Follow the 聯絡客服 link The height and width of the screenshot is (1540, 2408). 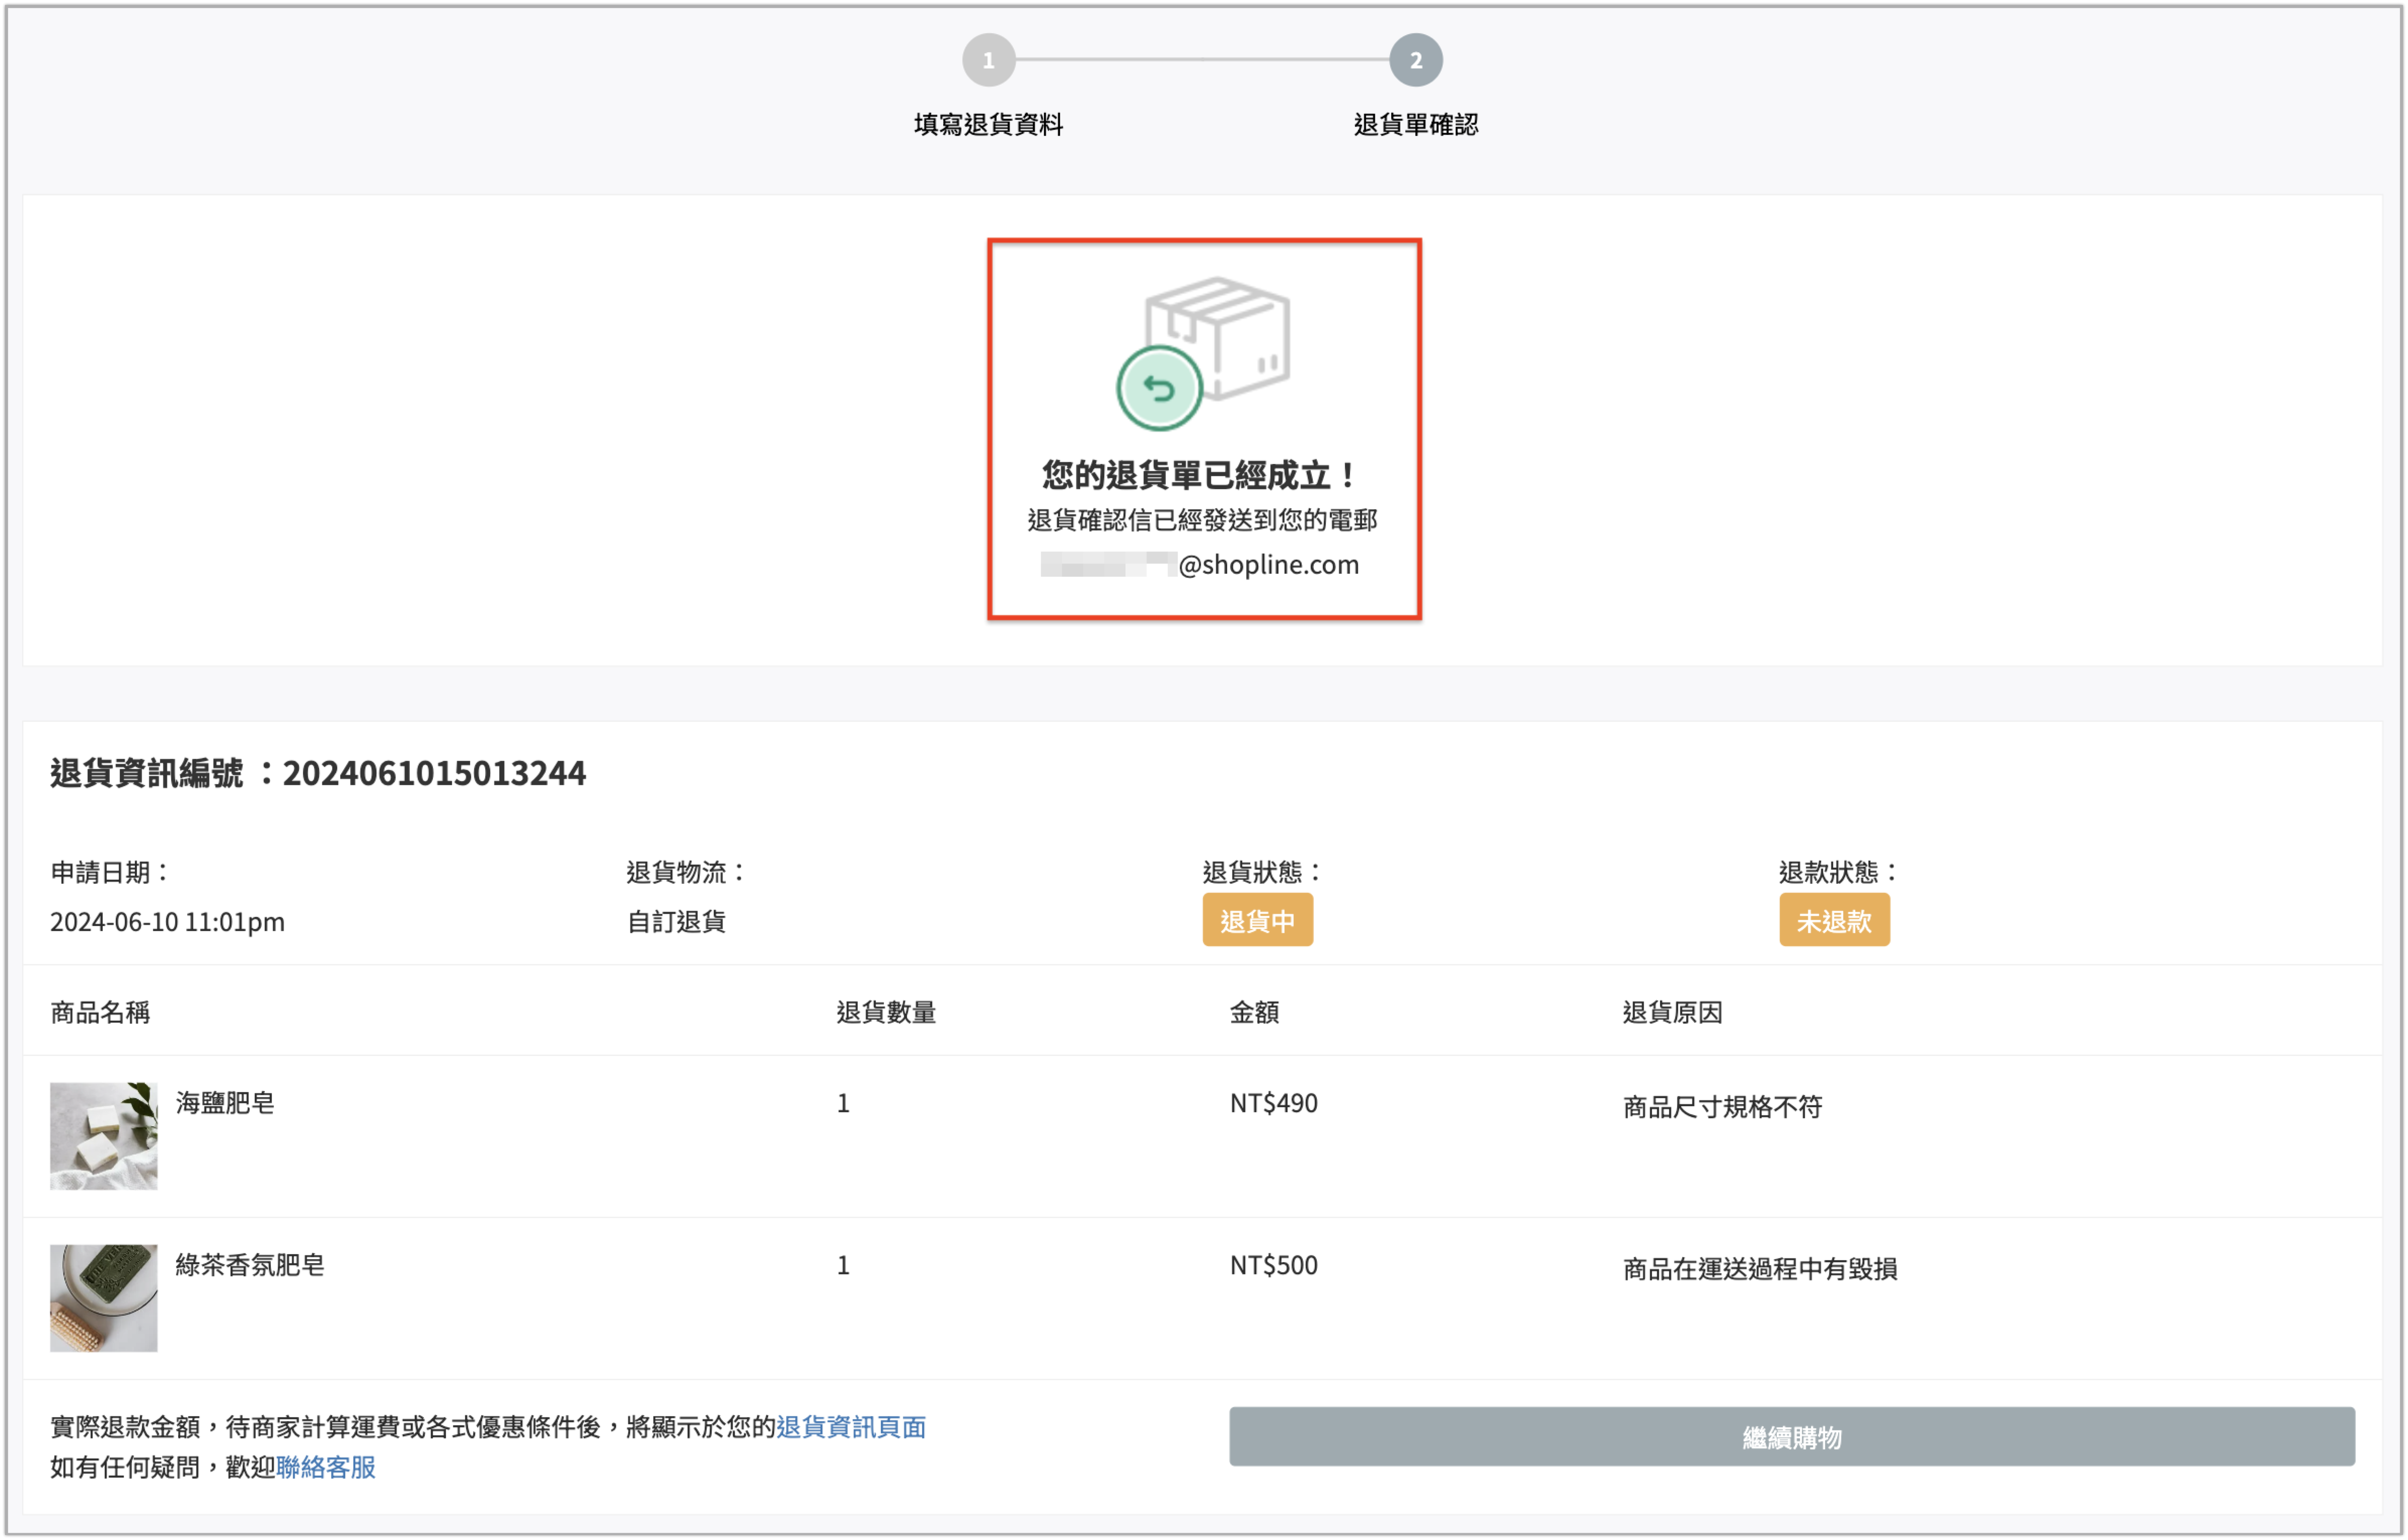click(325, 1467)
